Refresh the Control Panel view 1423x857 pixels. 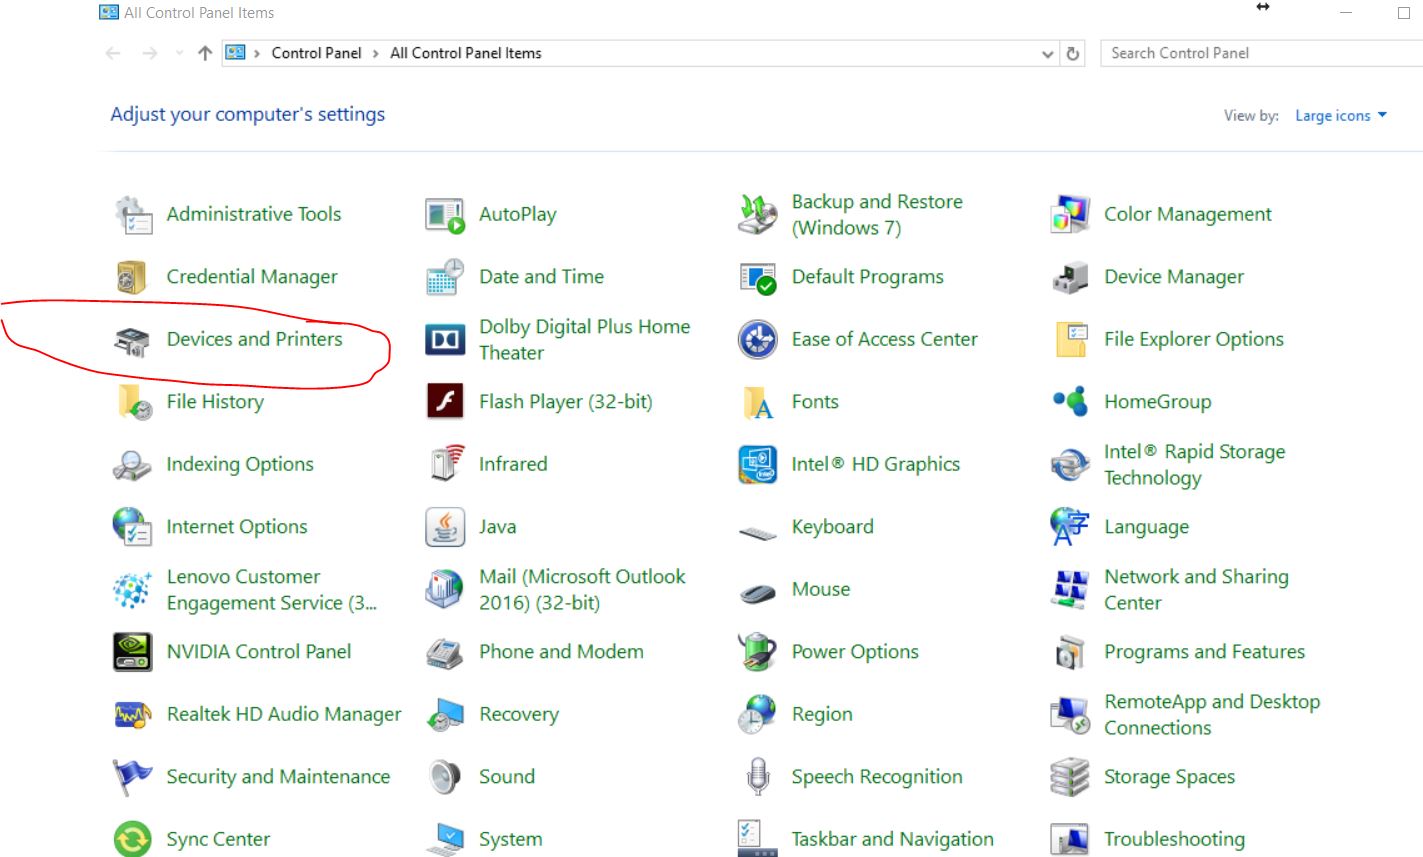tap(1073, 54)
